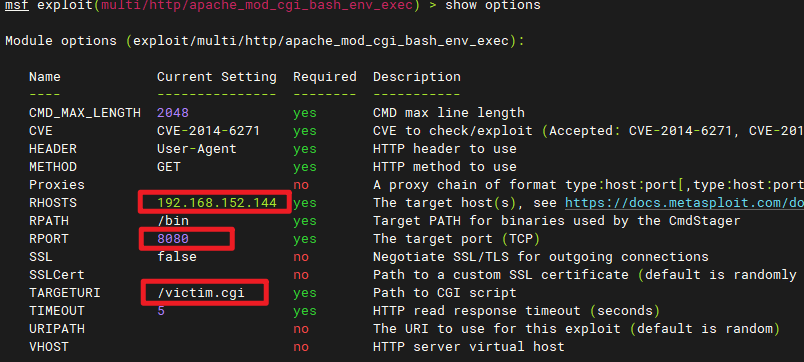Click the option name RPORT

click(x=49, y=239)
